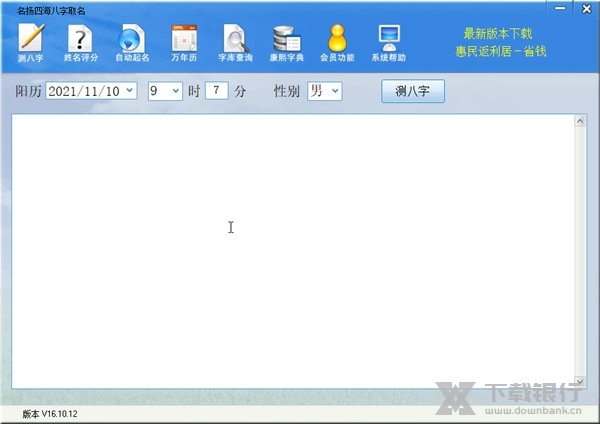This screenshot has height=424, width=600.
Task: Minimize the 名扬四海八字取名 window
Action: point(560,8)
